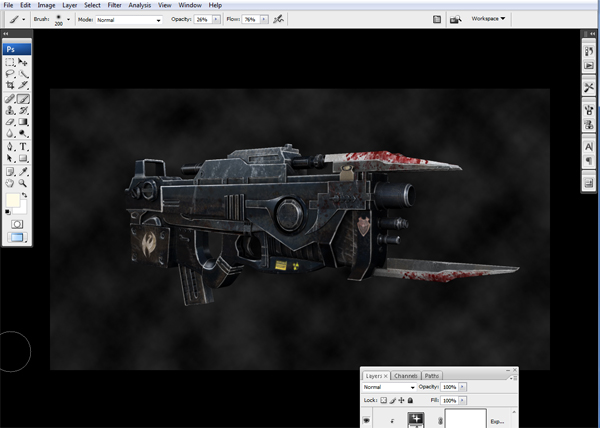Select the Rectangle shape tool
Screen dimensions: 600x428
pos(23,158)
